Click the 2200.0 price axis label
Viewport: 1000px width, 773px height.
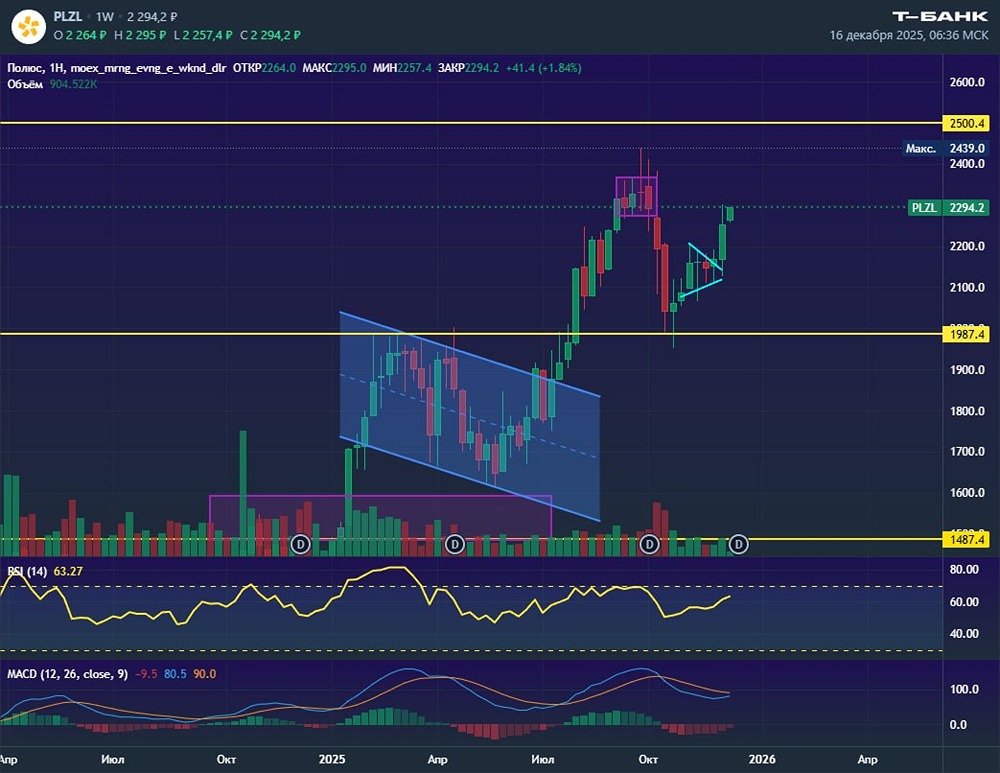point(967,246)
